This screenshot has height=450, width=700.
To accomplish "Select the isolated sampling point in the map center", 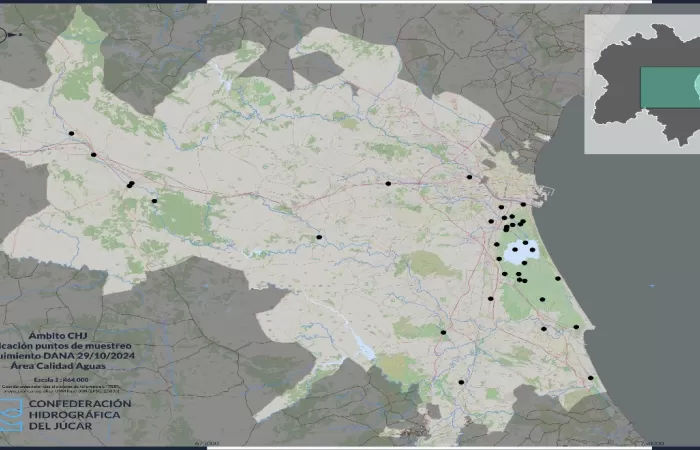I will 319,237.
